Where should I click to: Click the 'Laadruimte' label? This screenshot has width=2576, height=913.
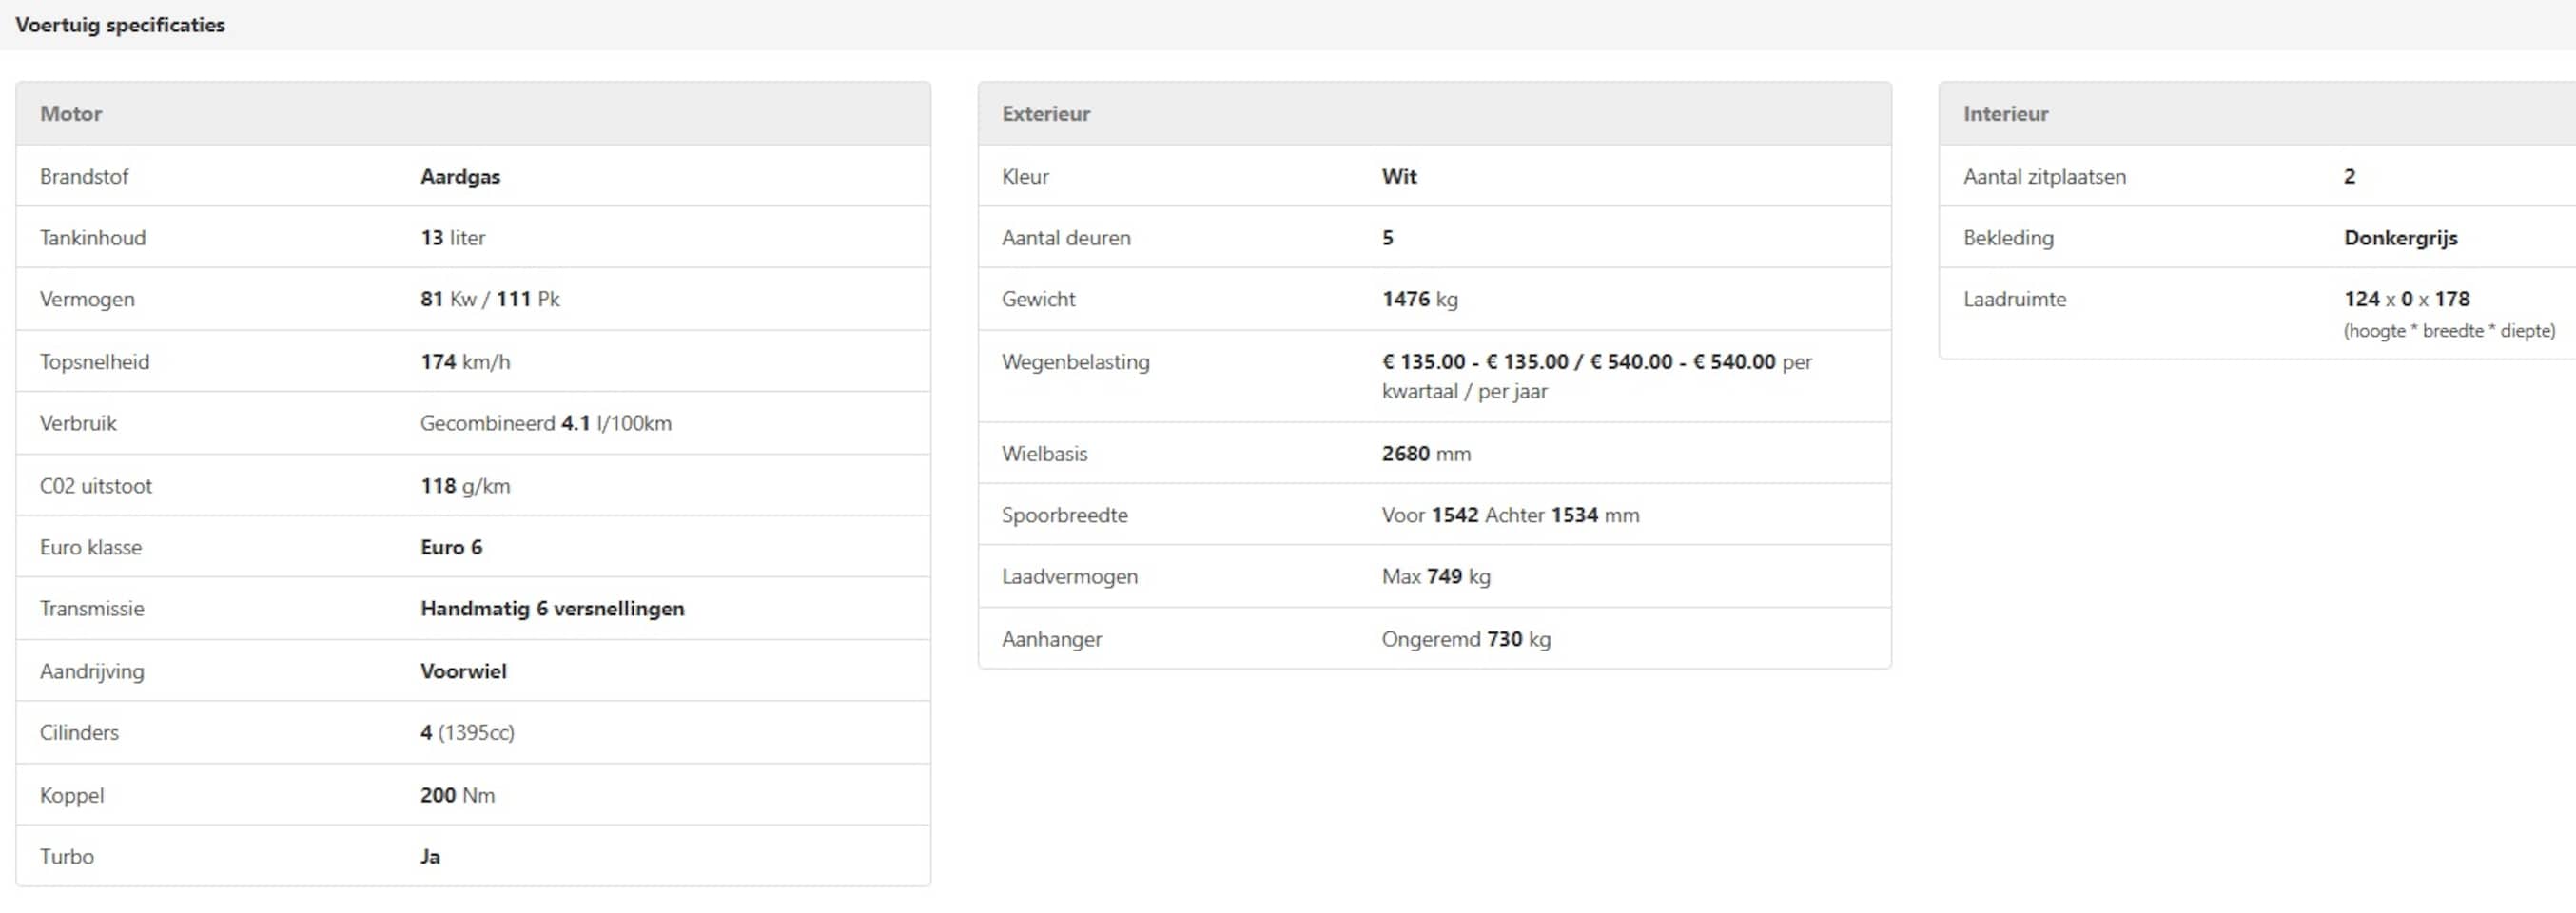(2014, 299)
